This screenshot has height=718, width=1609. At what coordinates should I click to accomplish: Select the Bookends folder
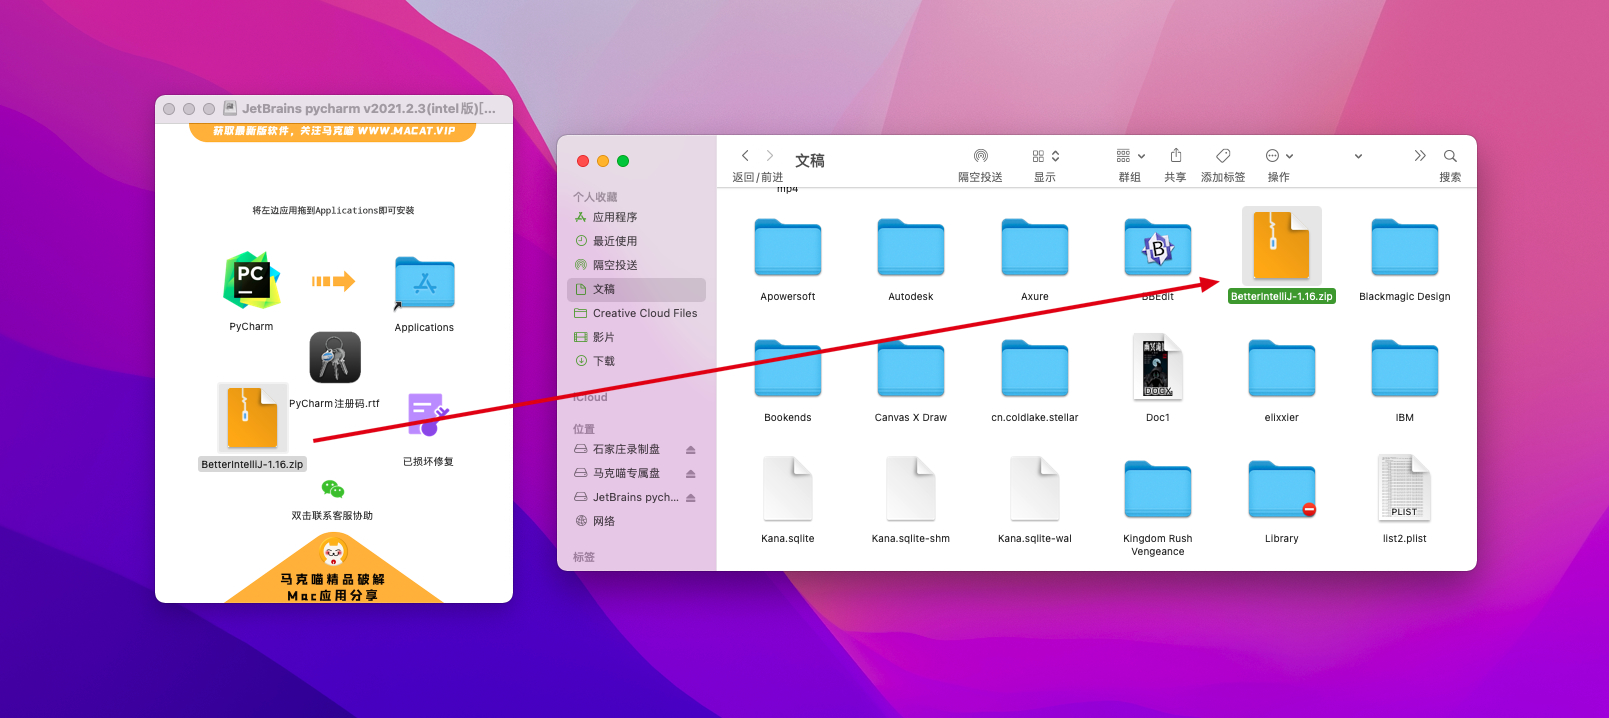[788, 369]
